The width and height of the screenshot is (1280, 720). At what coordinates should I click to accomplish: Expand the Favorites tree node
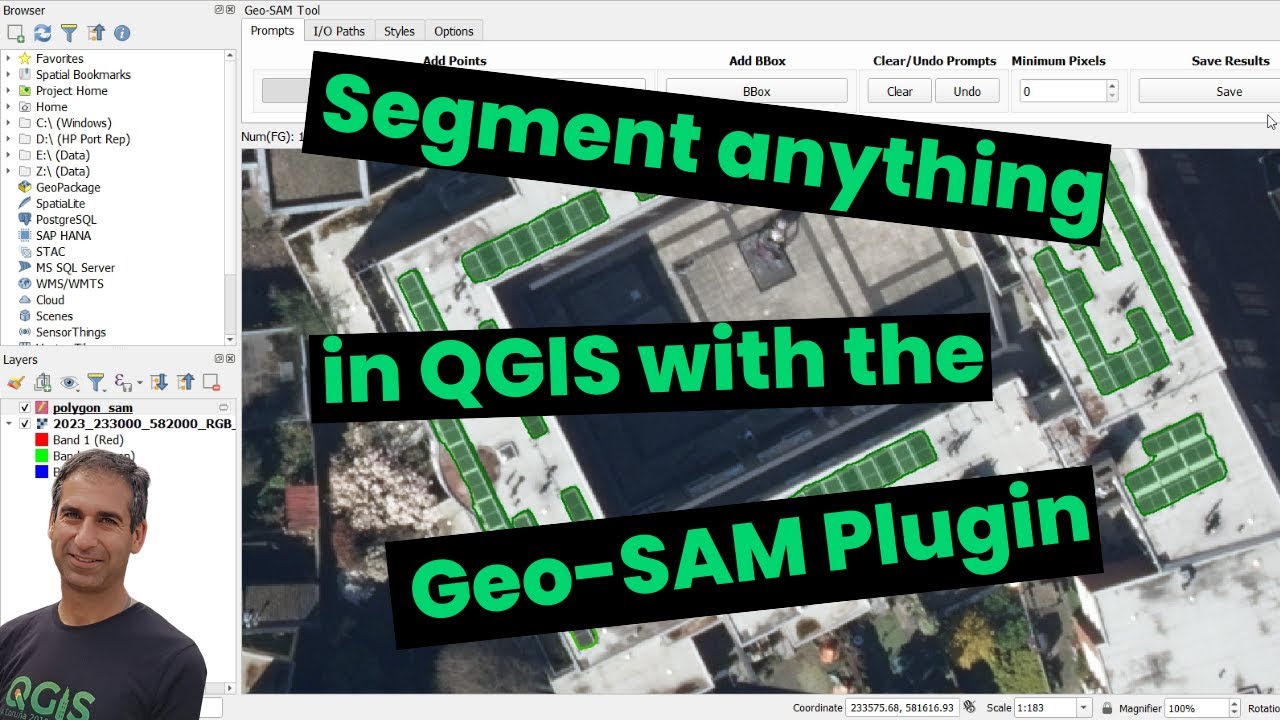pyautogui.click(x=8, y=59)
